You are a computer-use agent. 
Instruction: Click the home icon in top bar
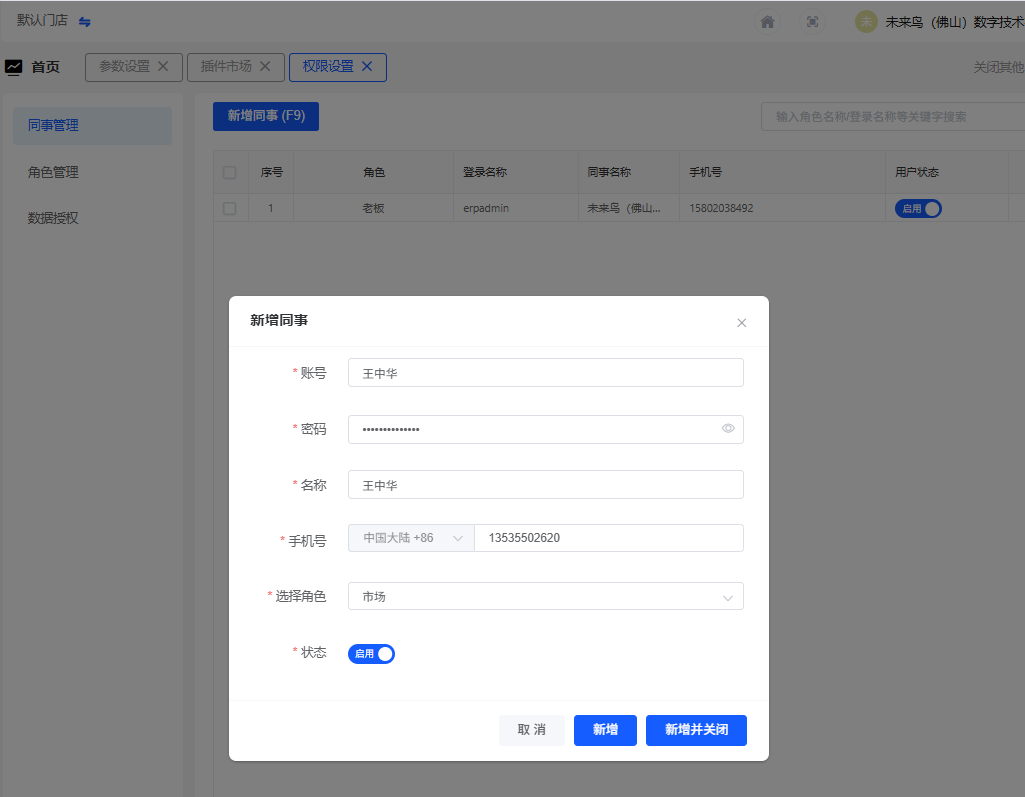pos(767,22)
